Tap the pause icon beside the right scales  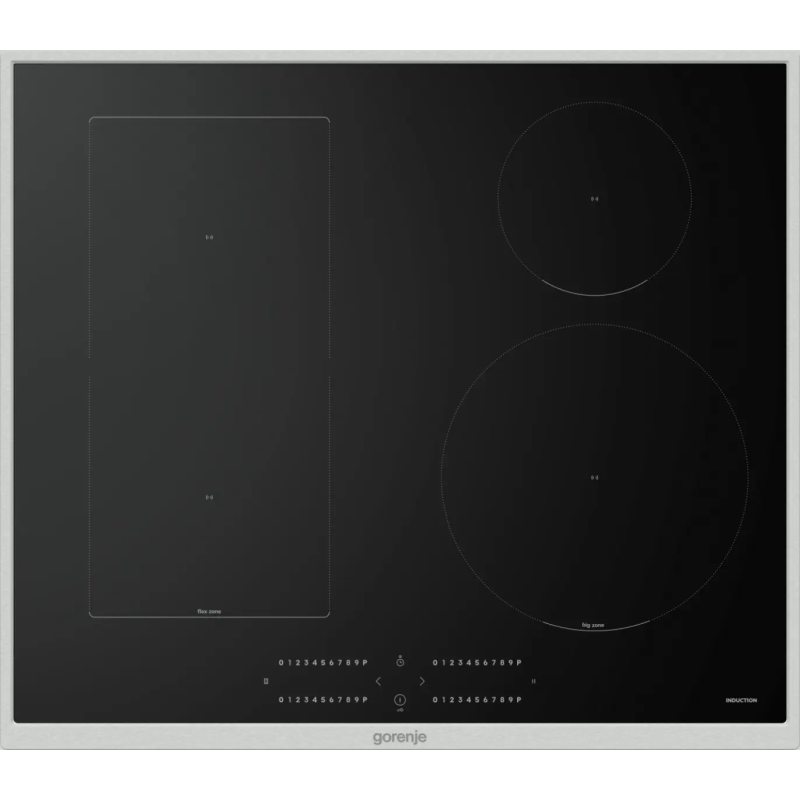click(x=534, y=681)
